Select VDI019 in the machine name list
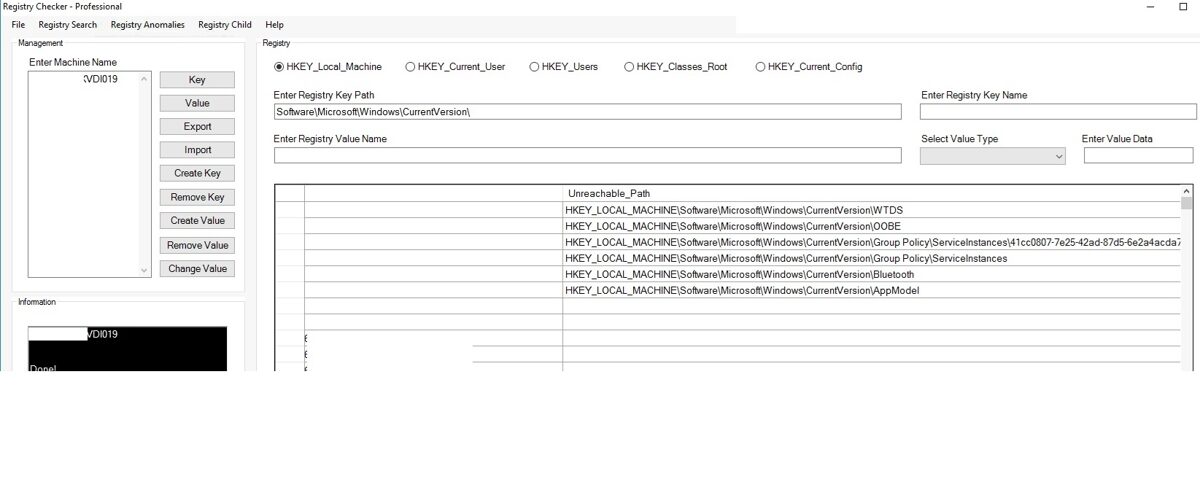 [x=102, y=79]
